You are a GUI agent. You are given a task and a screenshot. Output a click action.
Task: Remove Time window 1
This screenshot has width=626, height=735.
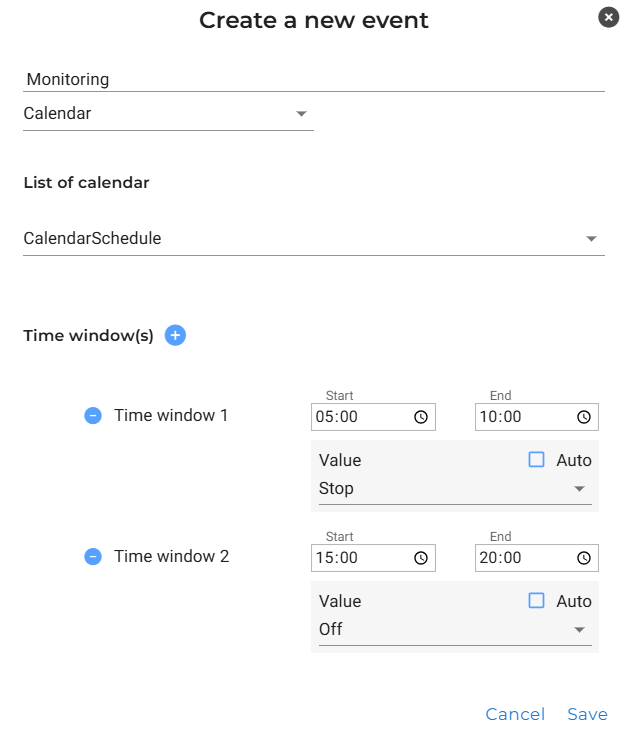coord(93,415)
